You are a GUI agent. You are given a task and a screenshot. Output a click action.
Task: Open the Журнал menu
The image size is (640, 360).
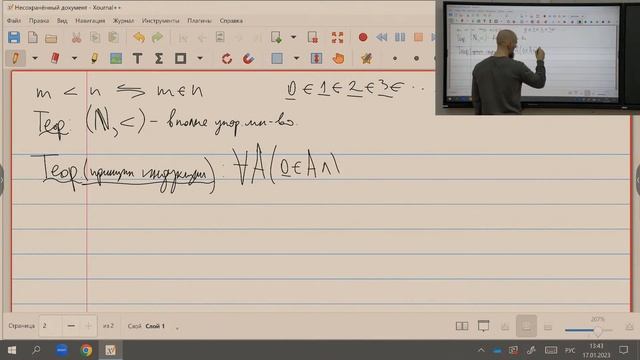tap(123, 20)
